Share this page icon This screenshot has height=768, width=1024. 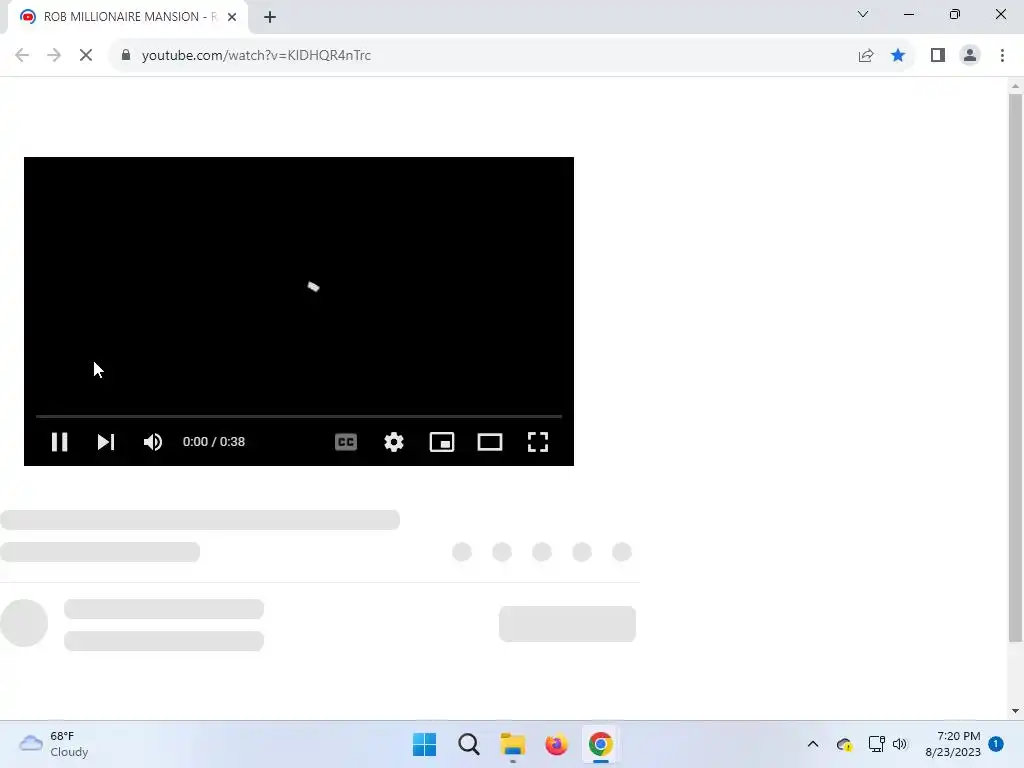pyautogui.click(x=866, y=55)
